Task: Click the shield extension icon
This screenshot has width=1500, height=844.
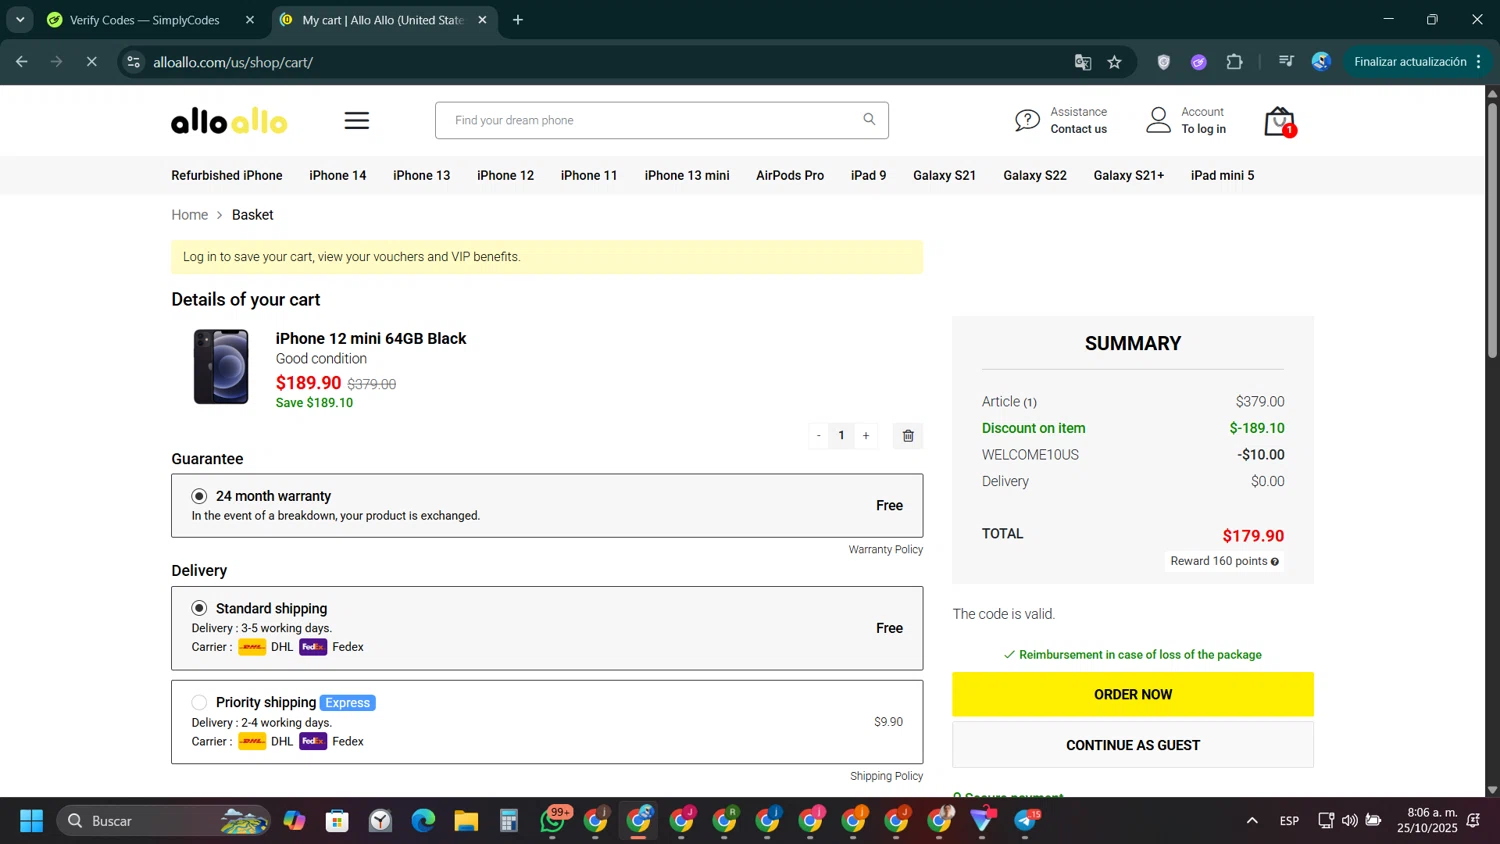Action: coord(1163,62)
